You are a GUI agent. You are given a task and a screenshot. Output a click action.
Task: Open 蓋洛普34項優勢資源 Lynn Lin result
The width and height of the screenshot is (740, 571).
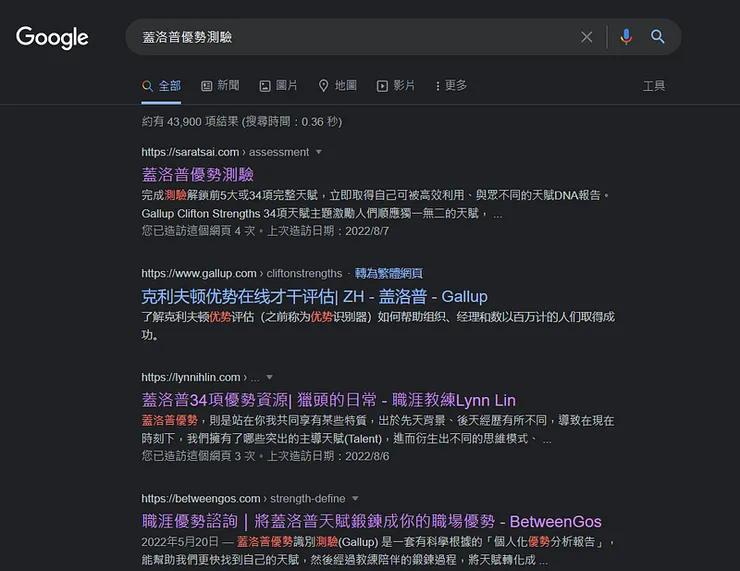[x=328, y=400]
